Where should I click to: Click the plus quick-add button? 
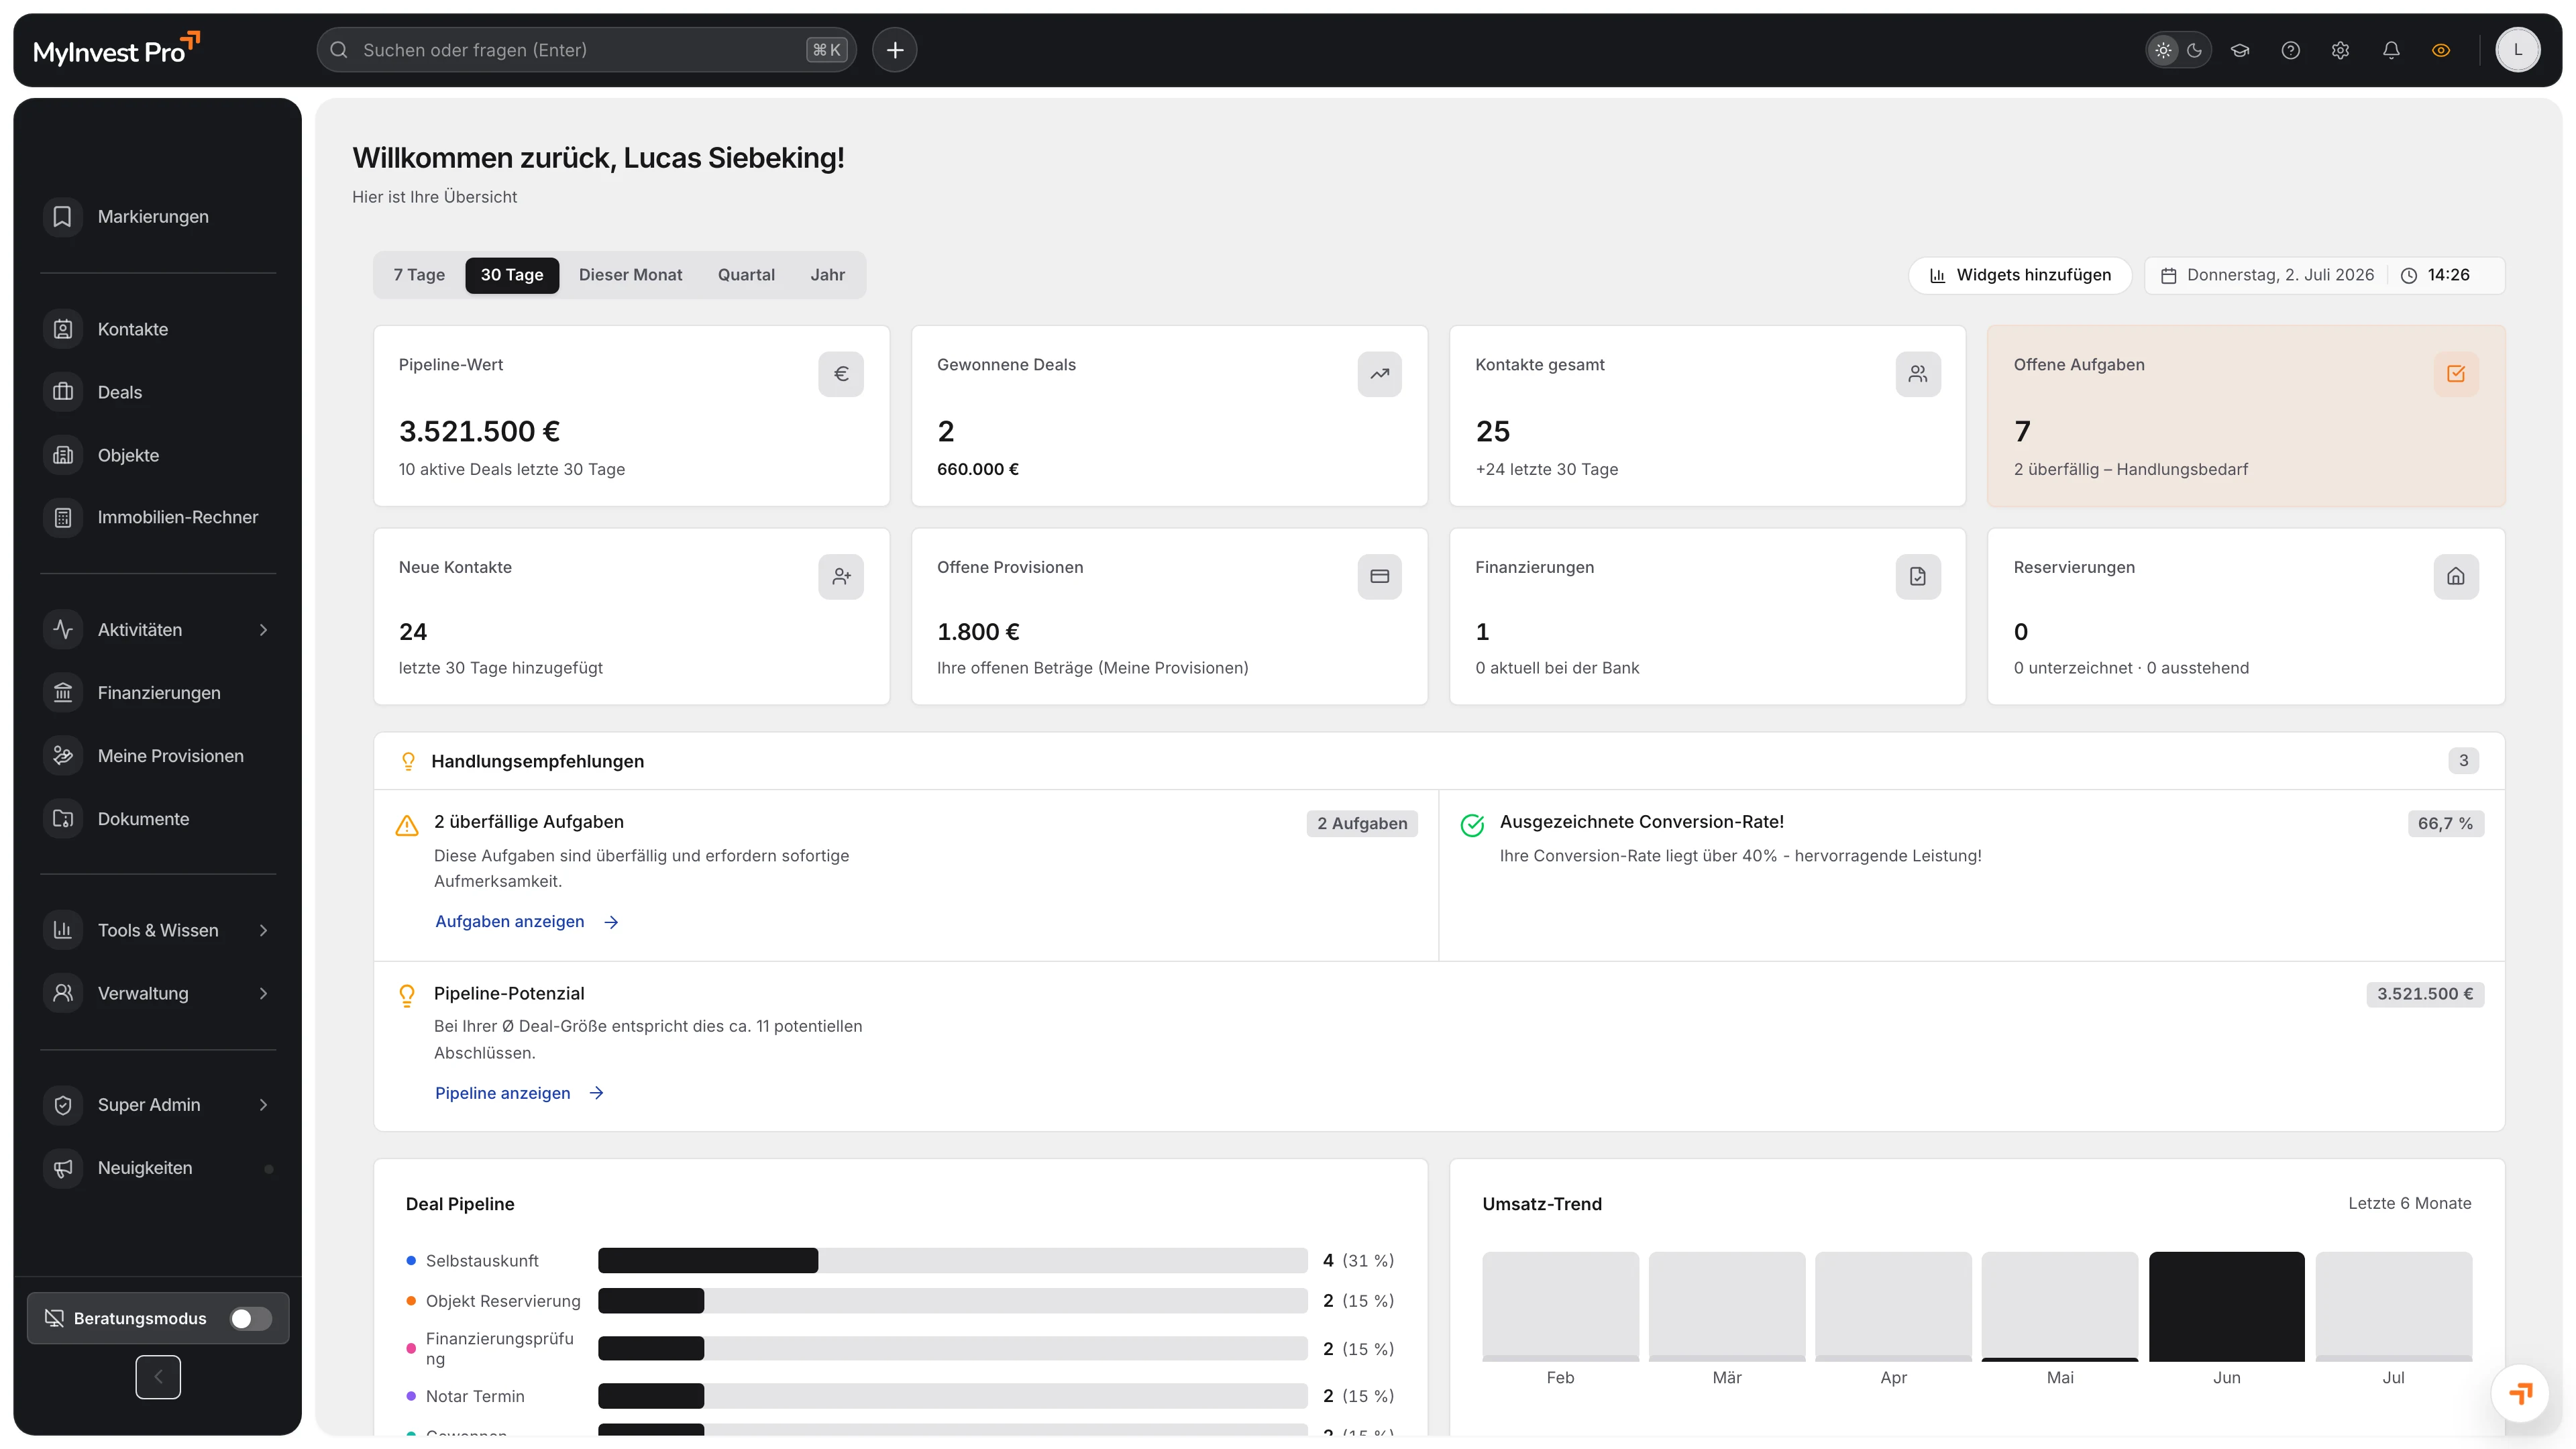coord(894,50)
